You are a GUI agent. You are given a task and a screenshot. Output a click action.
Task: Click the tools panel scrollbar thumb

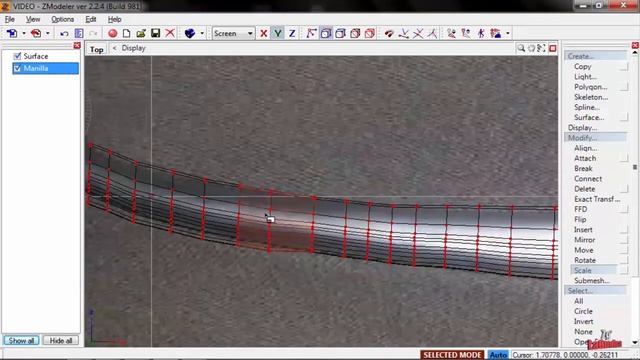(635, 167)
